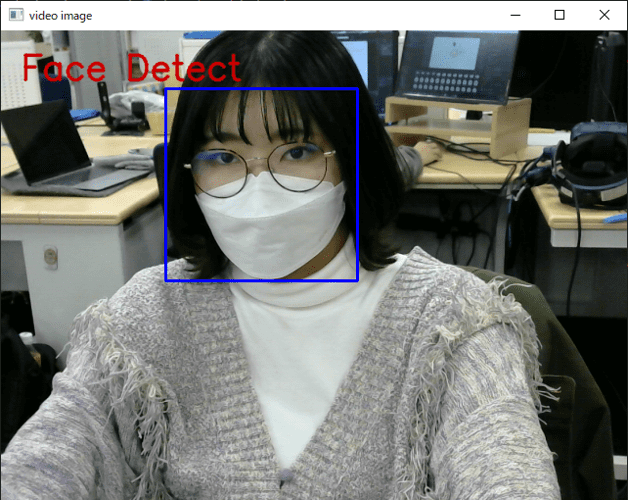The image size is (628, 500).
Task: Maximize the video image window
Action: coord(560,15)
